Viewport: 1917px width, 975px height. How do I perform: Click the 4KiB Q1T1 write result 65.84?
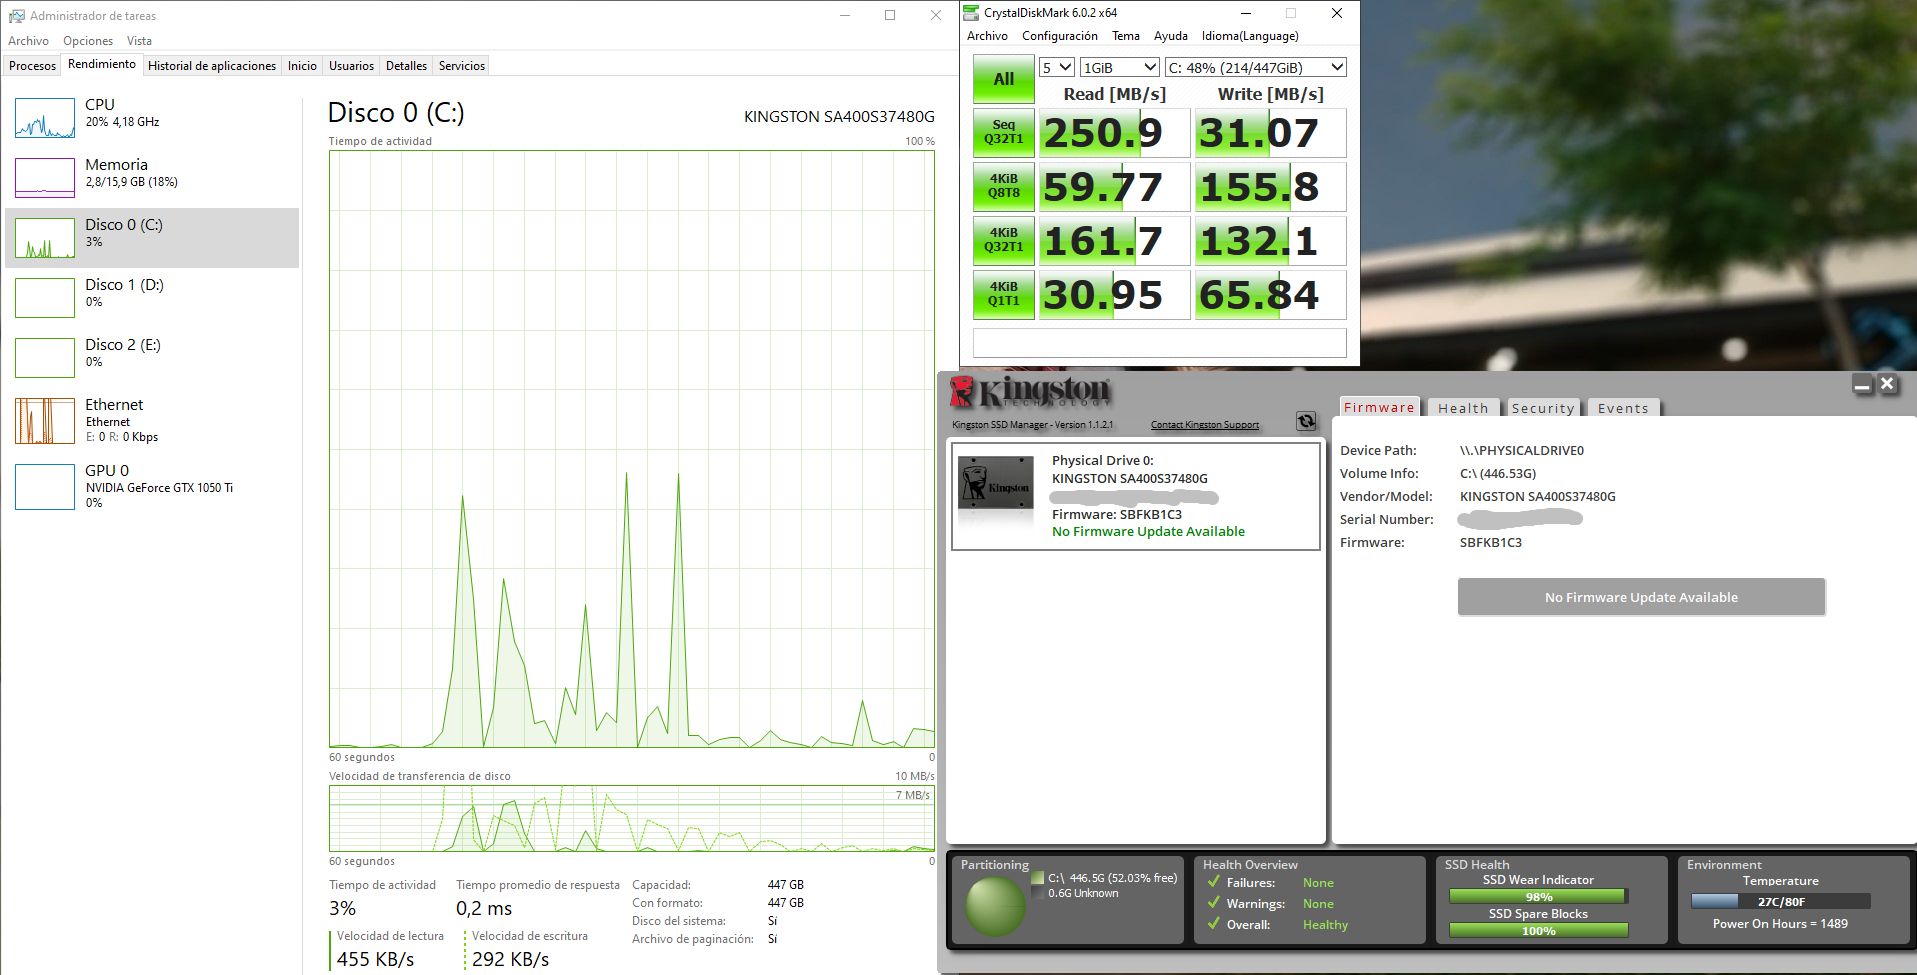coord(1271,295)
